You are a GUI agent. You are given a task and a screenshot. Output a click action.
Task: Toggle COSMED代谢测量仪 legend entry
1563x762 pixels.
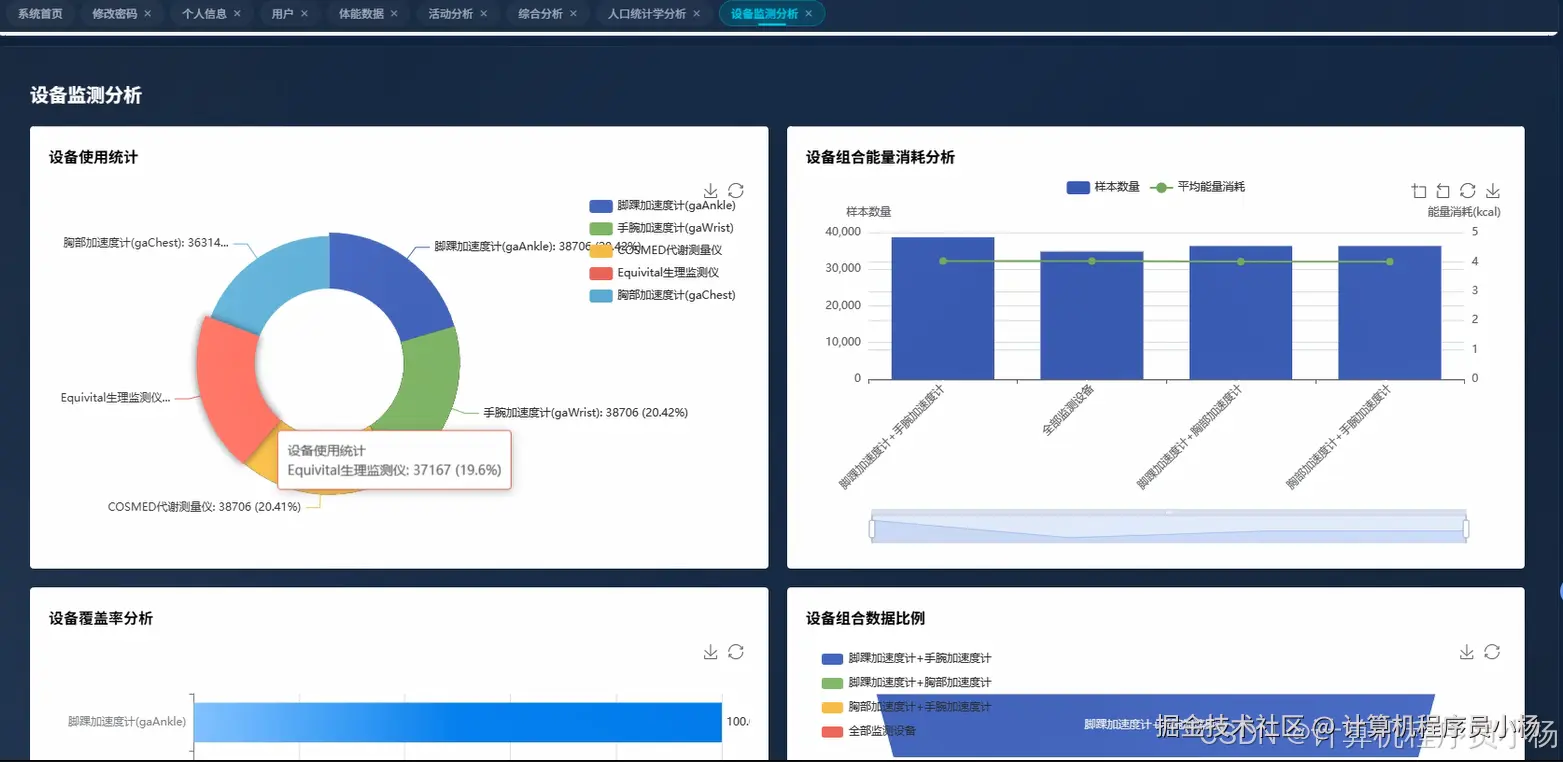pos(655,250)
